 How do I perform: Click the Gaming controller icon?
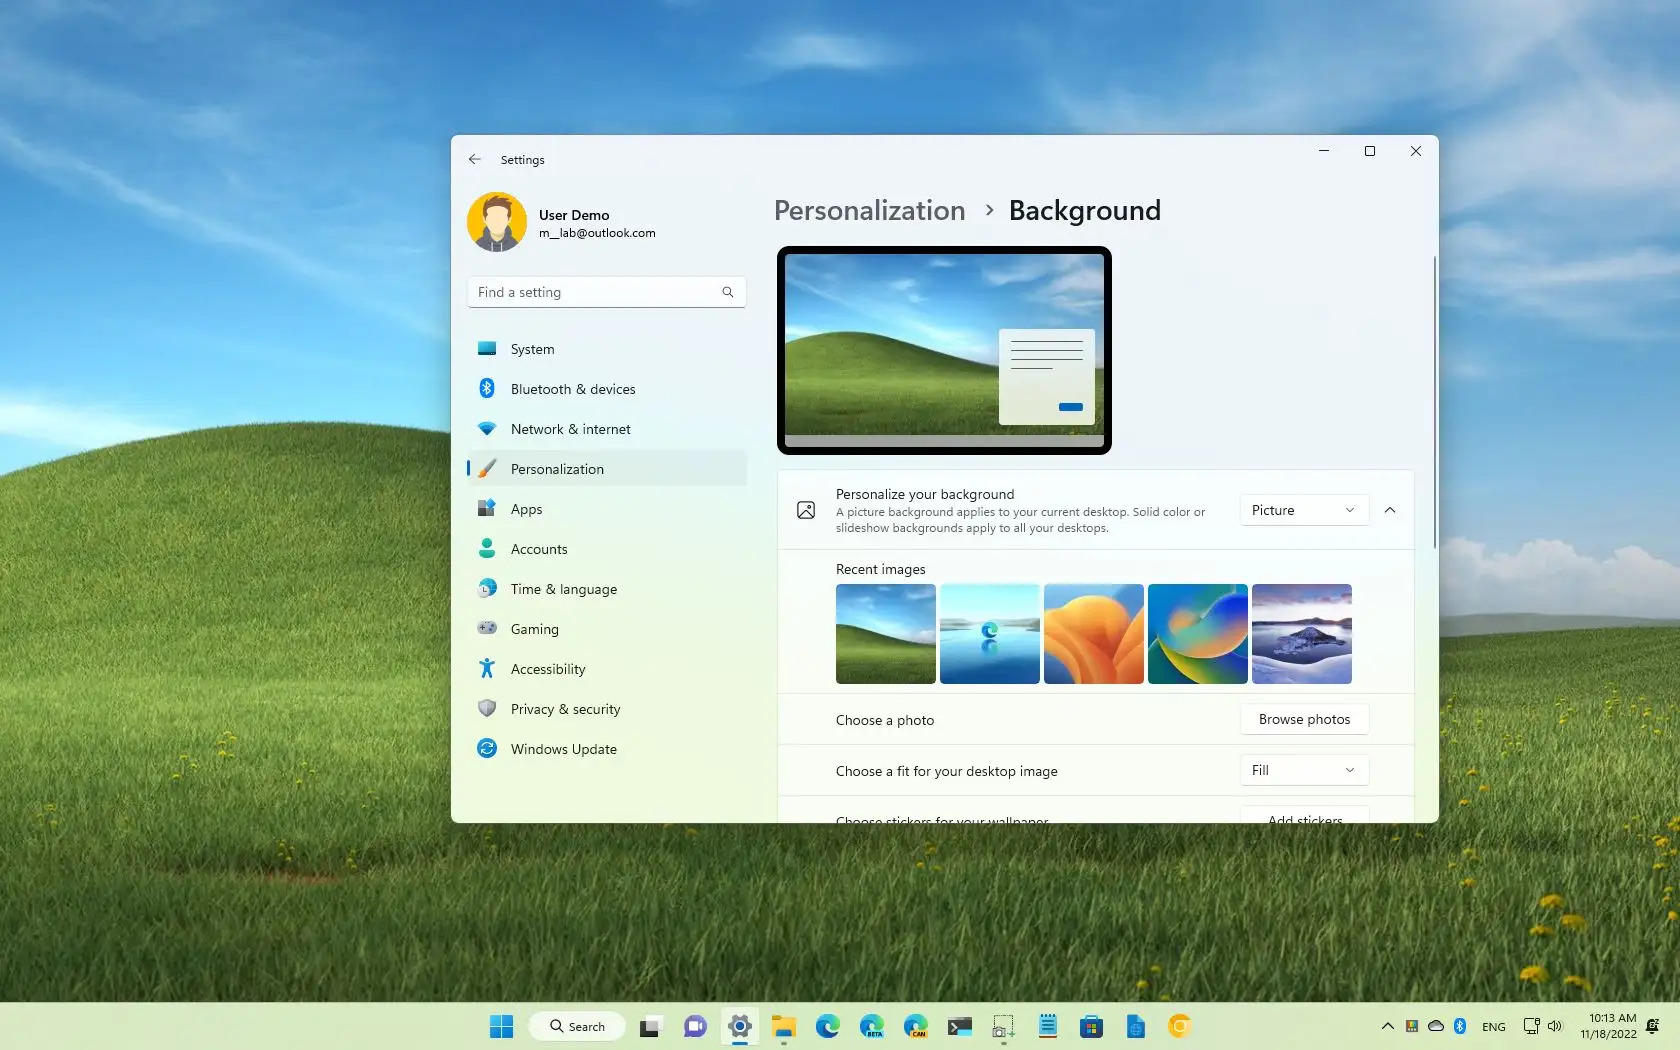(x=487, y=629)
